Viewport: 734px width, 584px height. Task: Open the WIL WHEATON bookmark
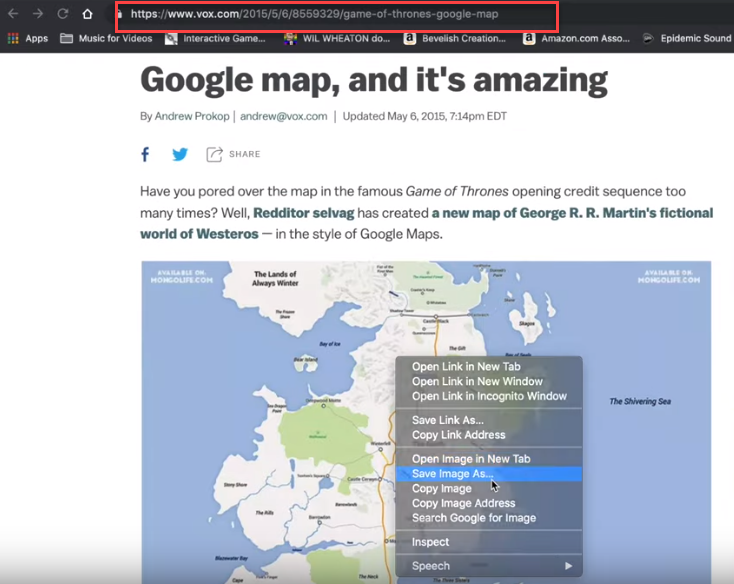[337, 38]
